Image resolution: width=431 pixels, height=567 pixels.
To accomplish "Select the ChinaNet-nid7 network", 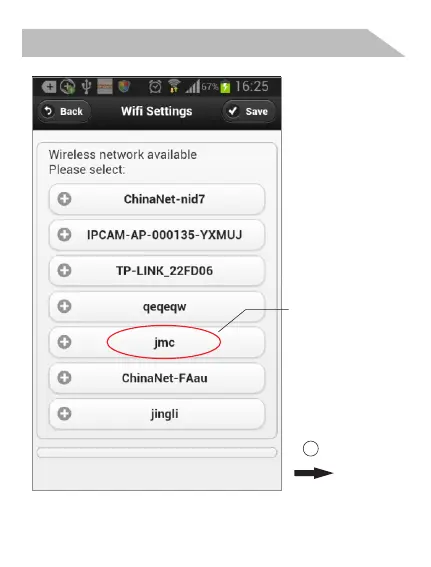I will tap(157, 199).
